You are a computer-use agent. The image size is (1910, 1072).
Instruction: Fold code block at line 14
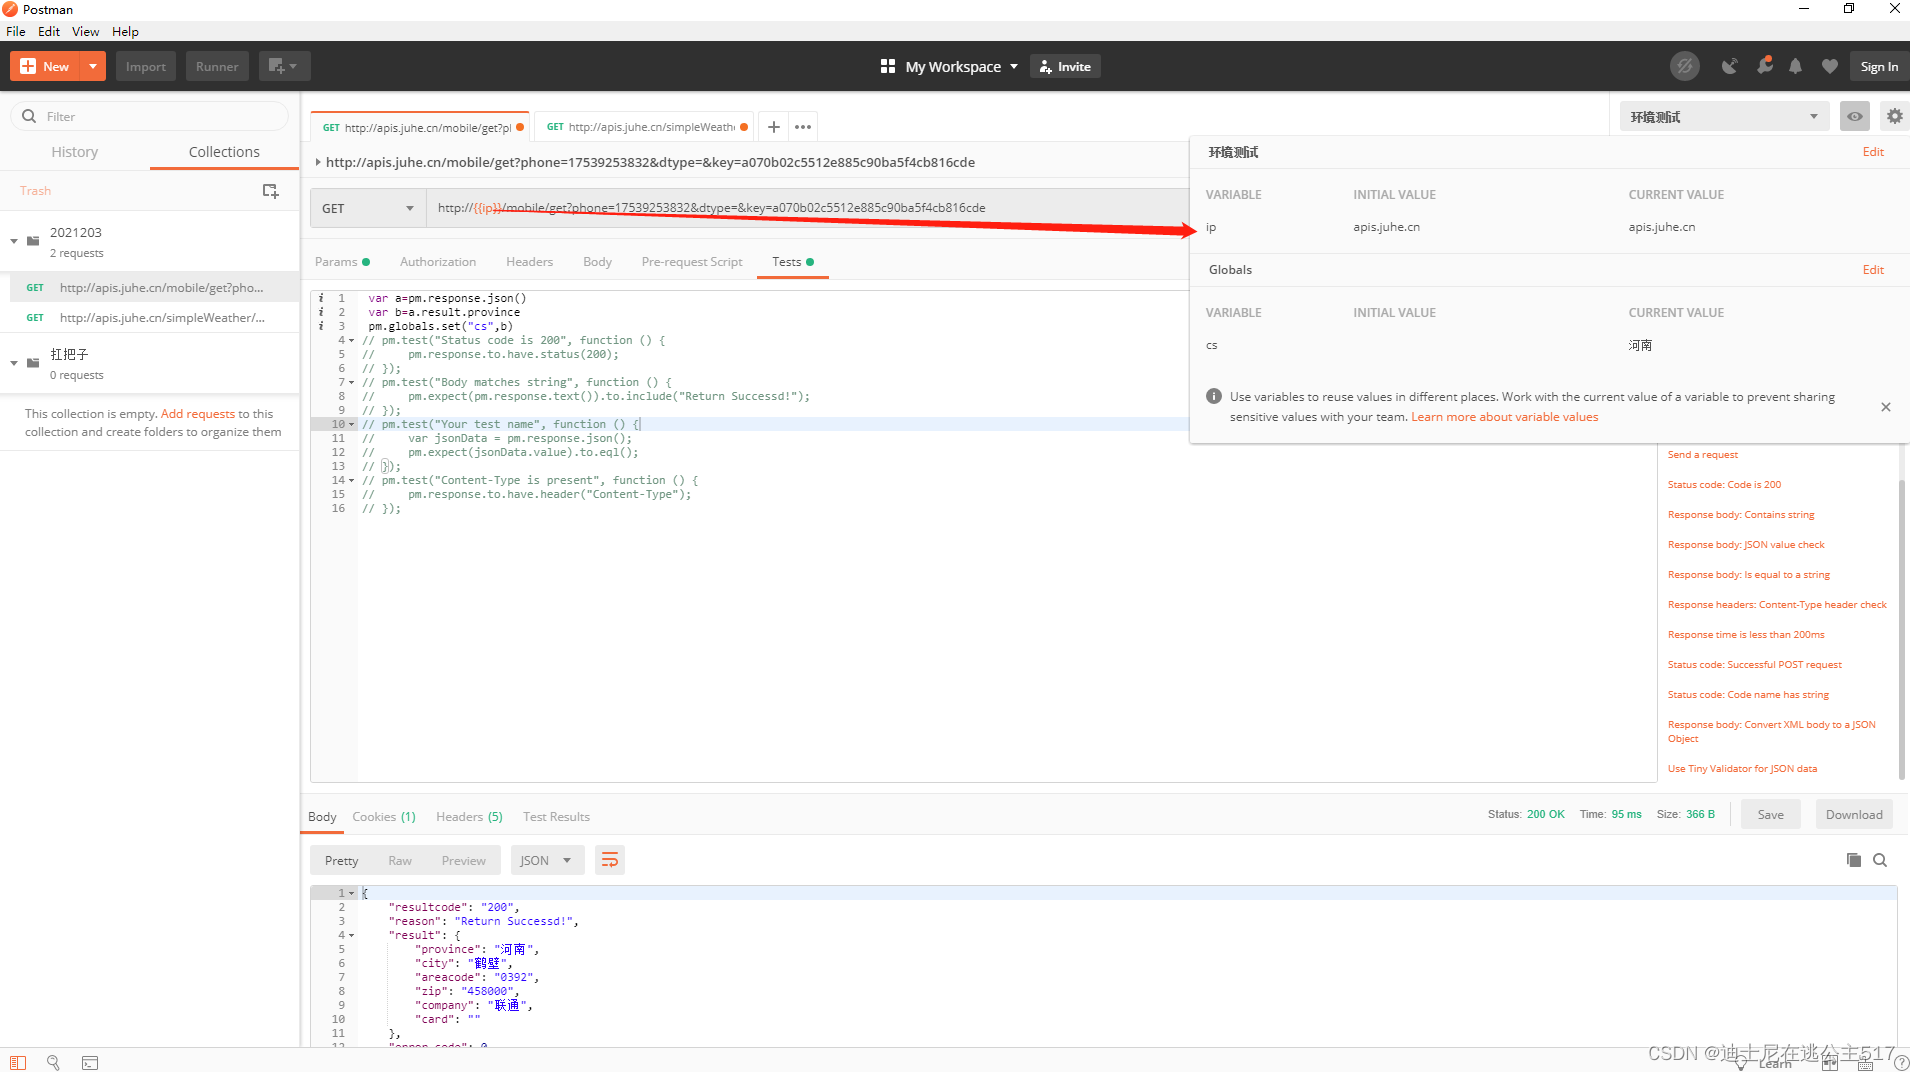click(x=351, y=480)
